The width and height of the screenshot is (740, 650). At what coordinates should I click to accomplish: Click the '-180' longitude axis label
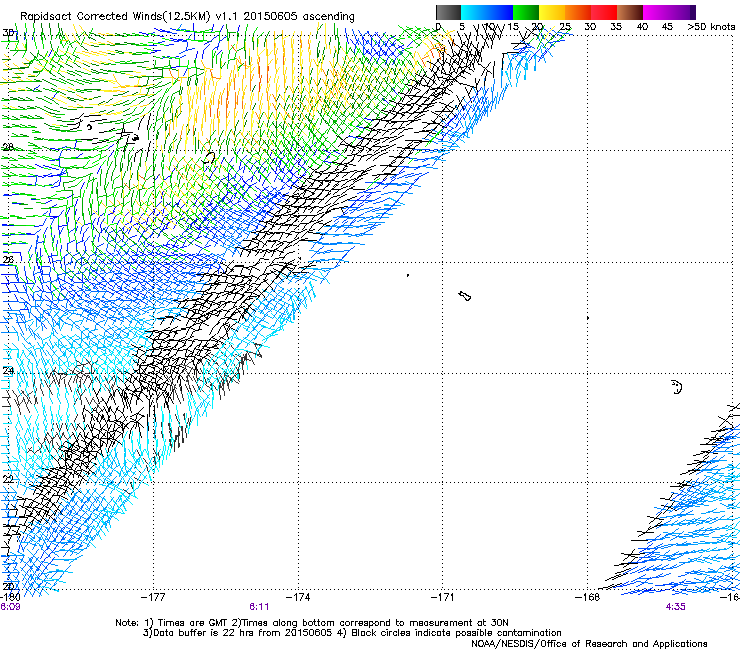10,597
